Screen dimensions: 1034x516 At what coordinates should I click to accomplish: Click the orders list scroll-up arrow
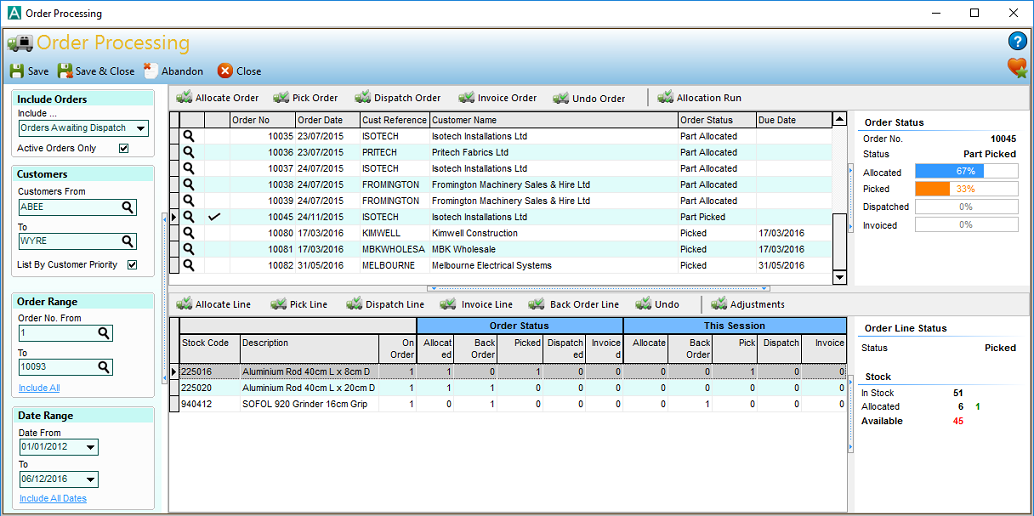(839, 119)
